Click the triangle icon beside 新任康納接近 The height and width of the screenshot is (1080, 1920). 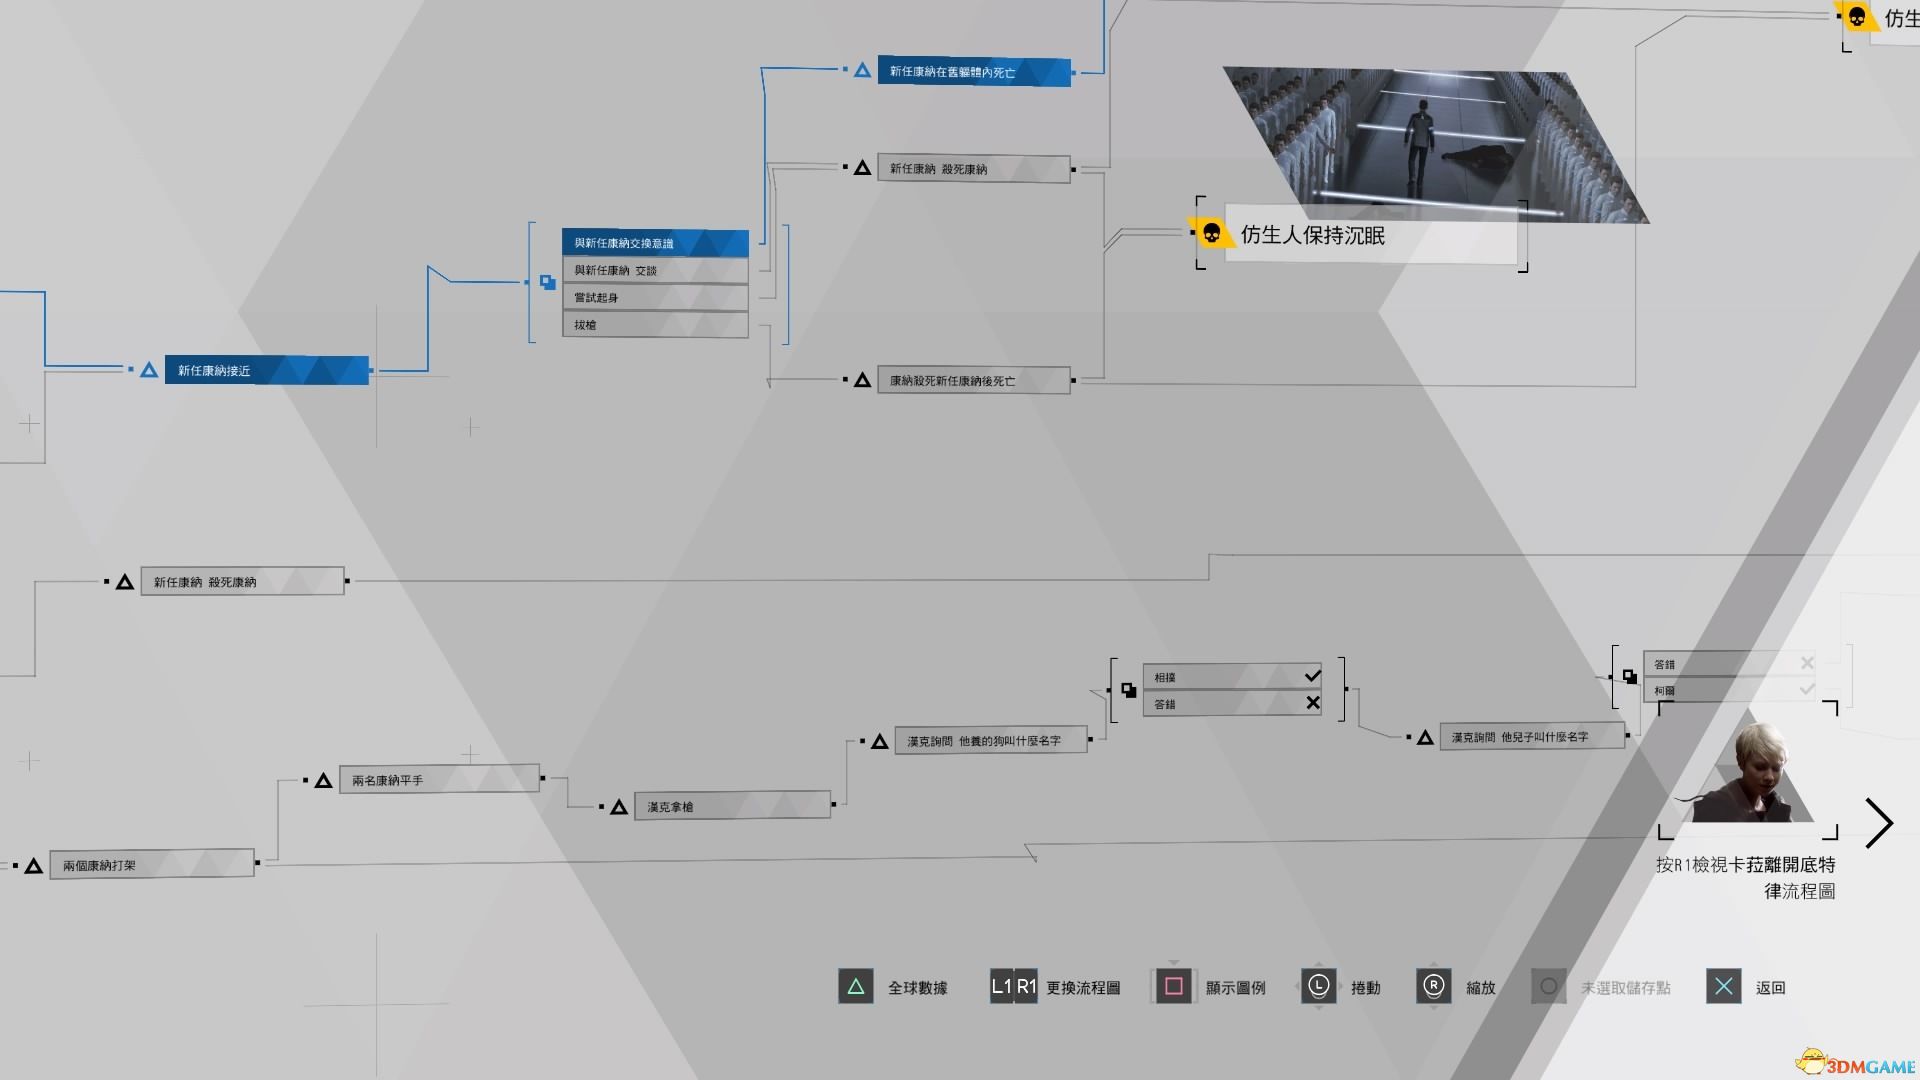tap(149, 370)
